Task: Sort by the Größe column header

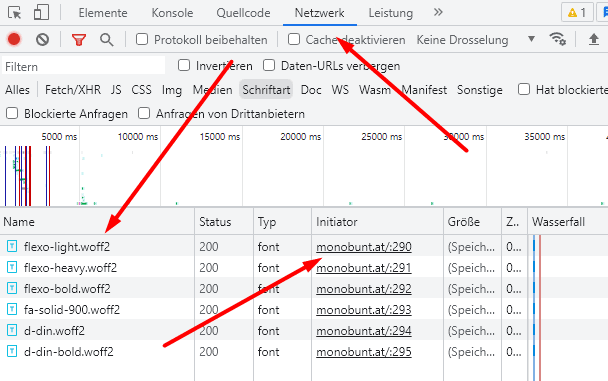Action: point(472,222)
